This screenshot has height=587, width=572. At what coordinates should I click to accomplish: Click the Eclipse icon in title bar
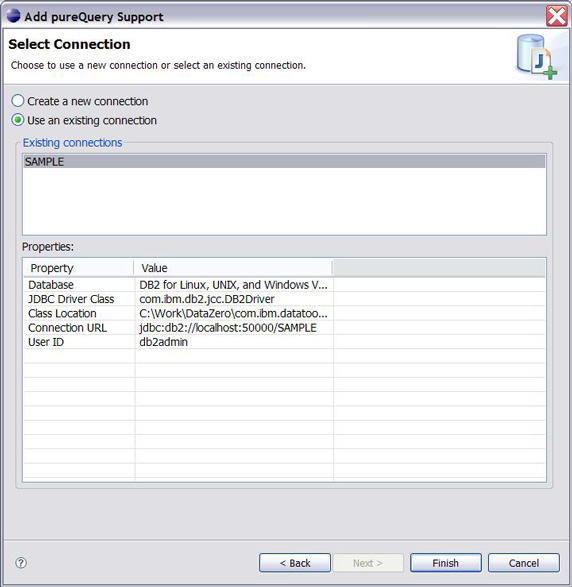(x=13, y=16)
